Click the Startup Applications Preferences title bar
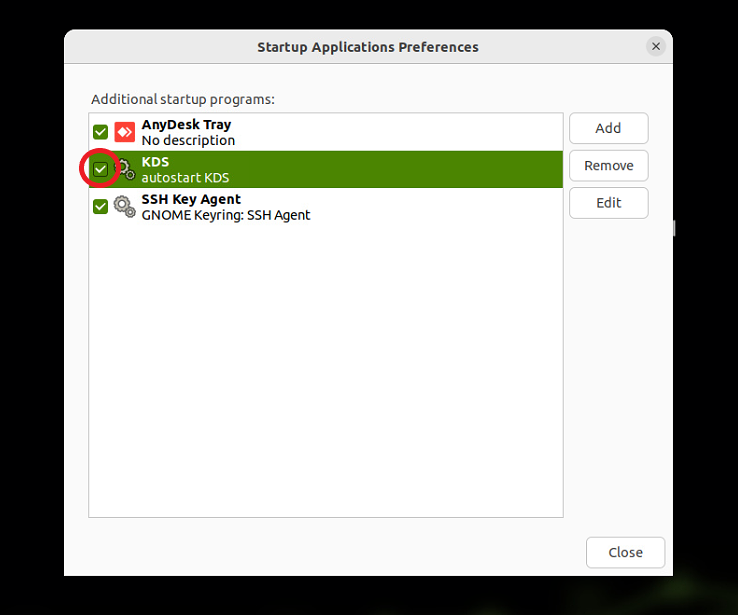This screenshot has width=738, height=615. pyautogui.click(x=368, y=47)
